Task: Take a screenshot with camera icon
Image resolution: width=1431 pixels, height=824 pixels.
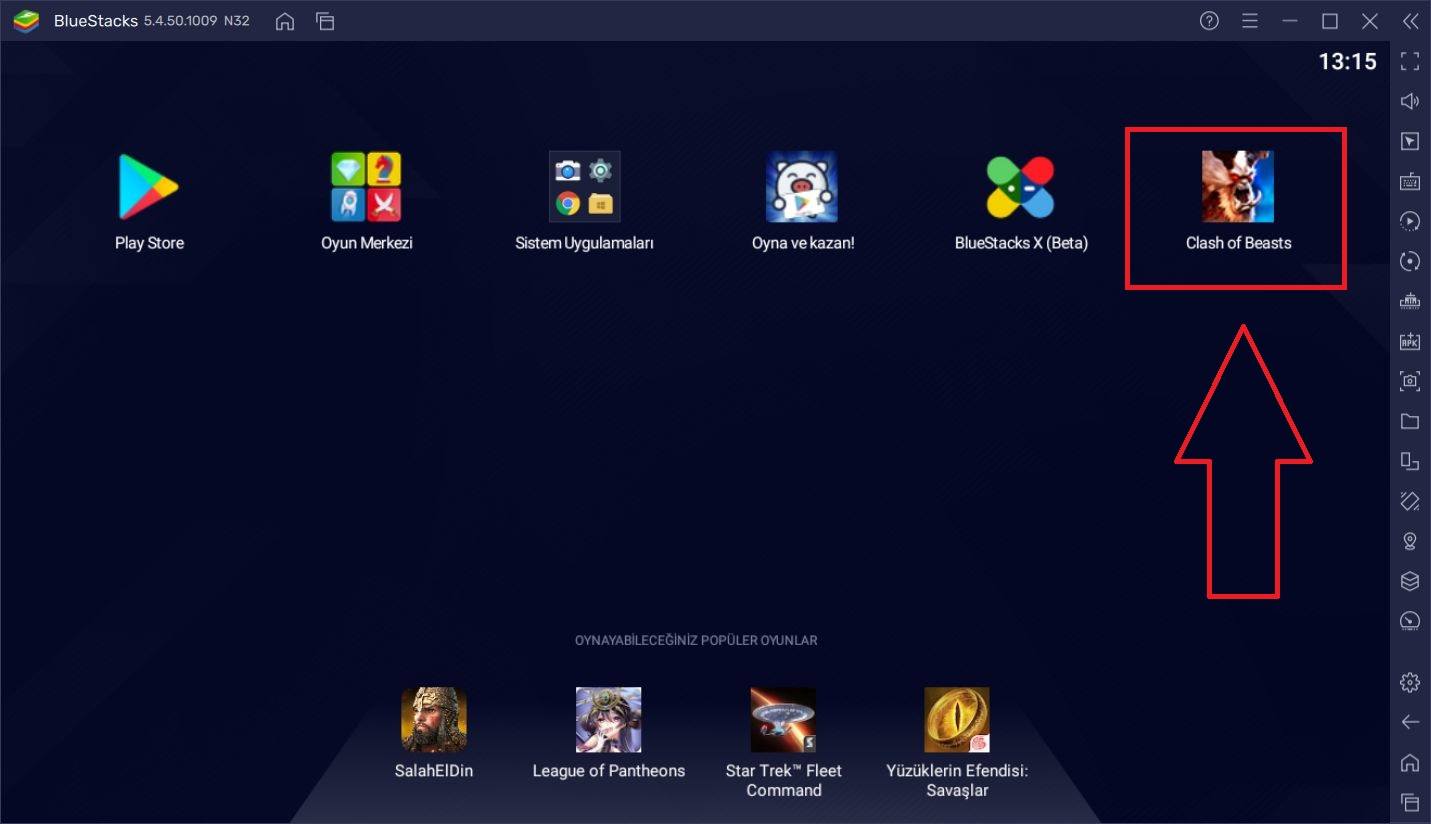Action: [x=1410, y=381]
